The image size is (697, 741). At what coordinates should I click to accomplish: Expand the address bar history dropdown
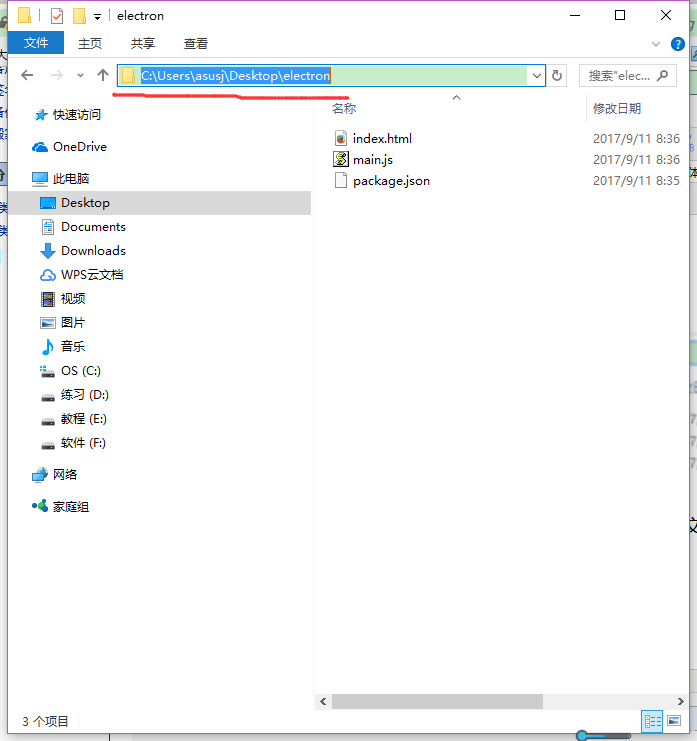coord(537,75)
